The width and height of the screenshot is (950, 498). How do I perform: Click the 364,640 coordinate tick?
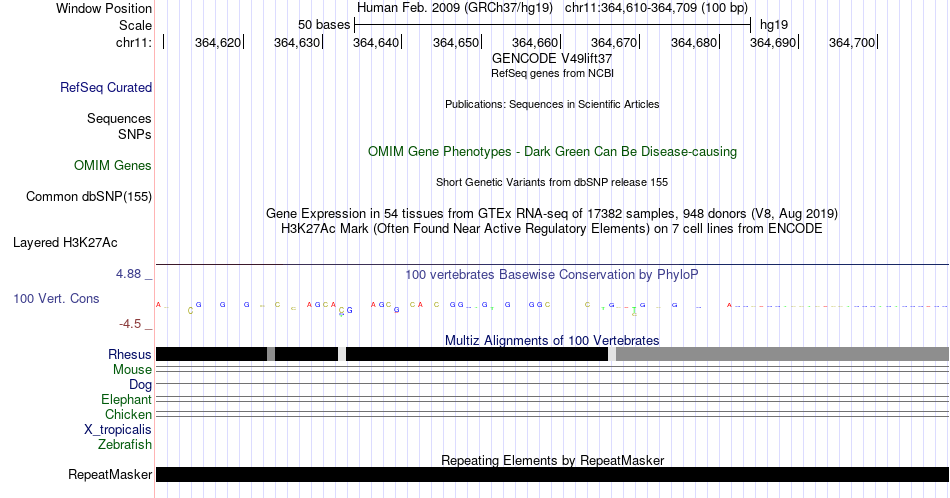point(377,42)
